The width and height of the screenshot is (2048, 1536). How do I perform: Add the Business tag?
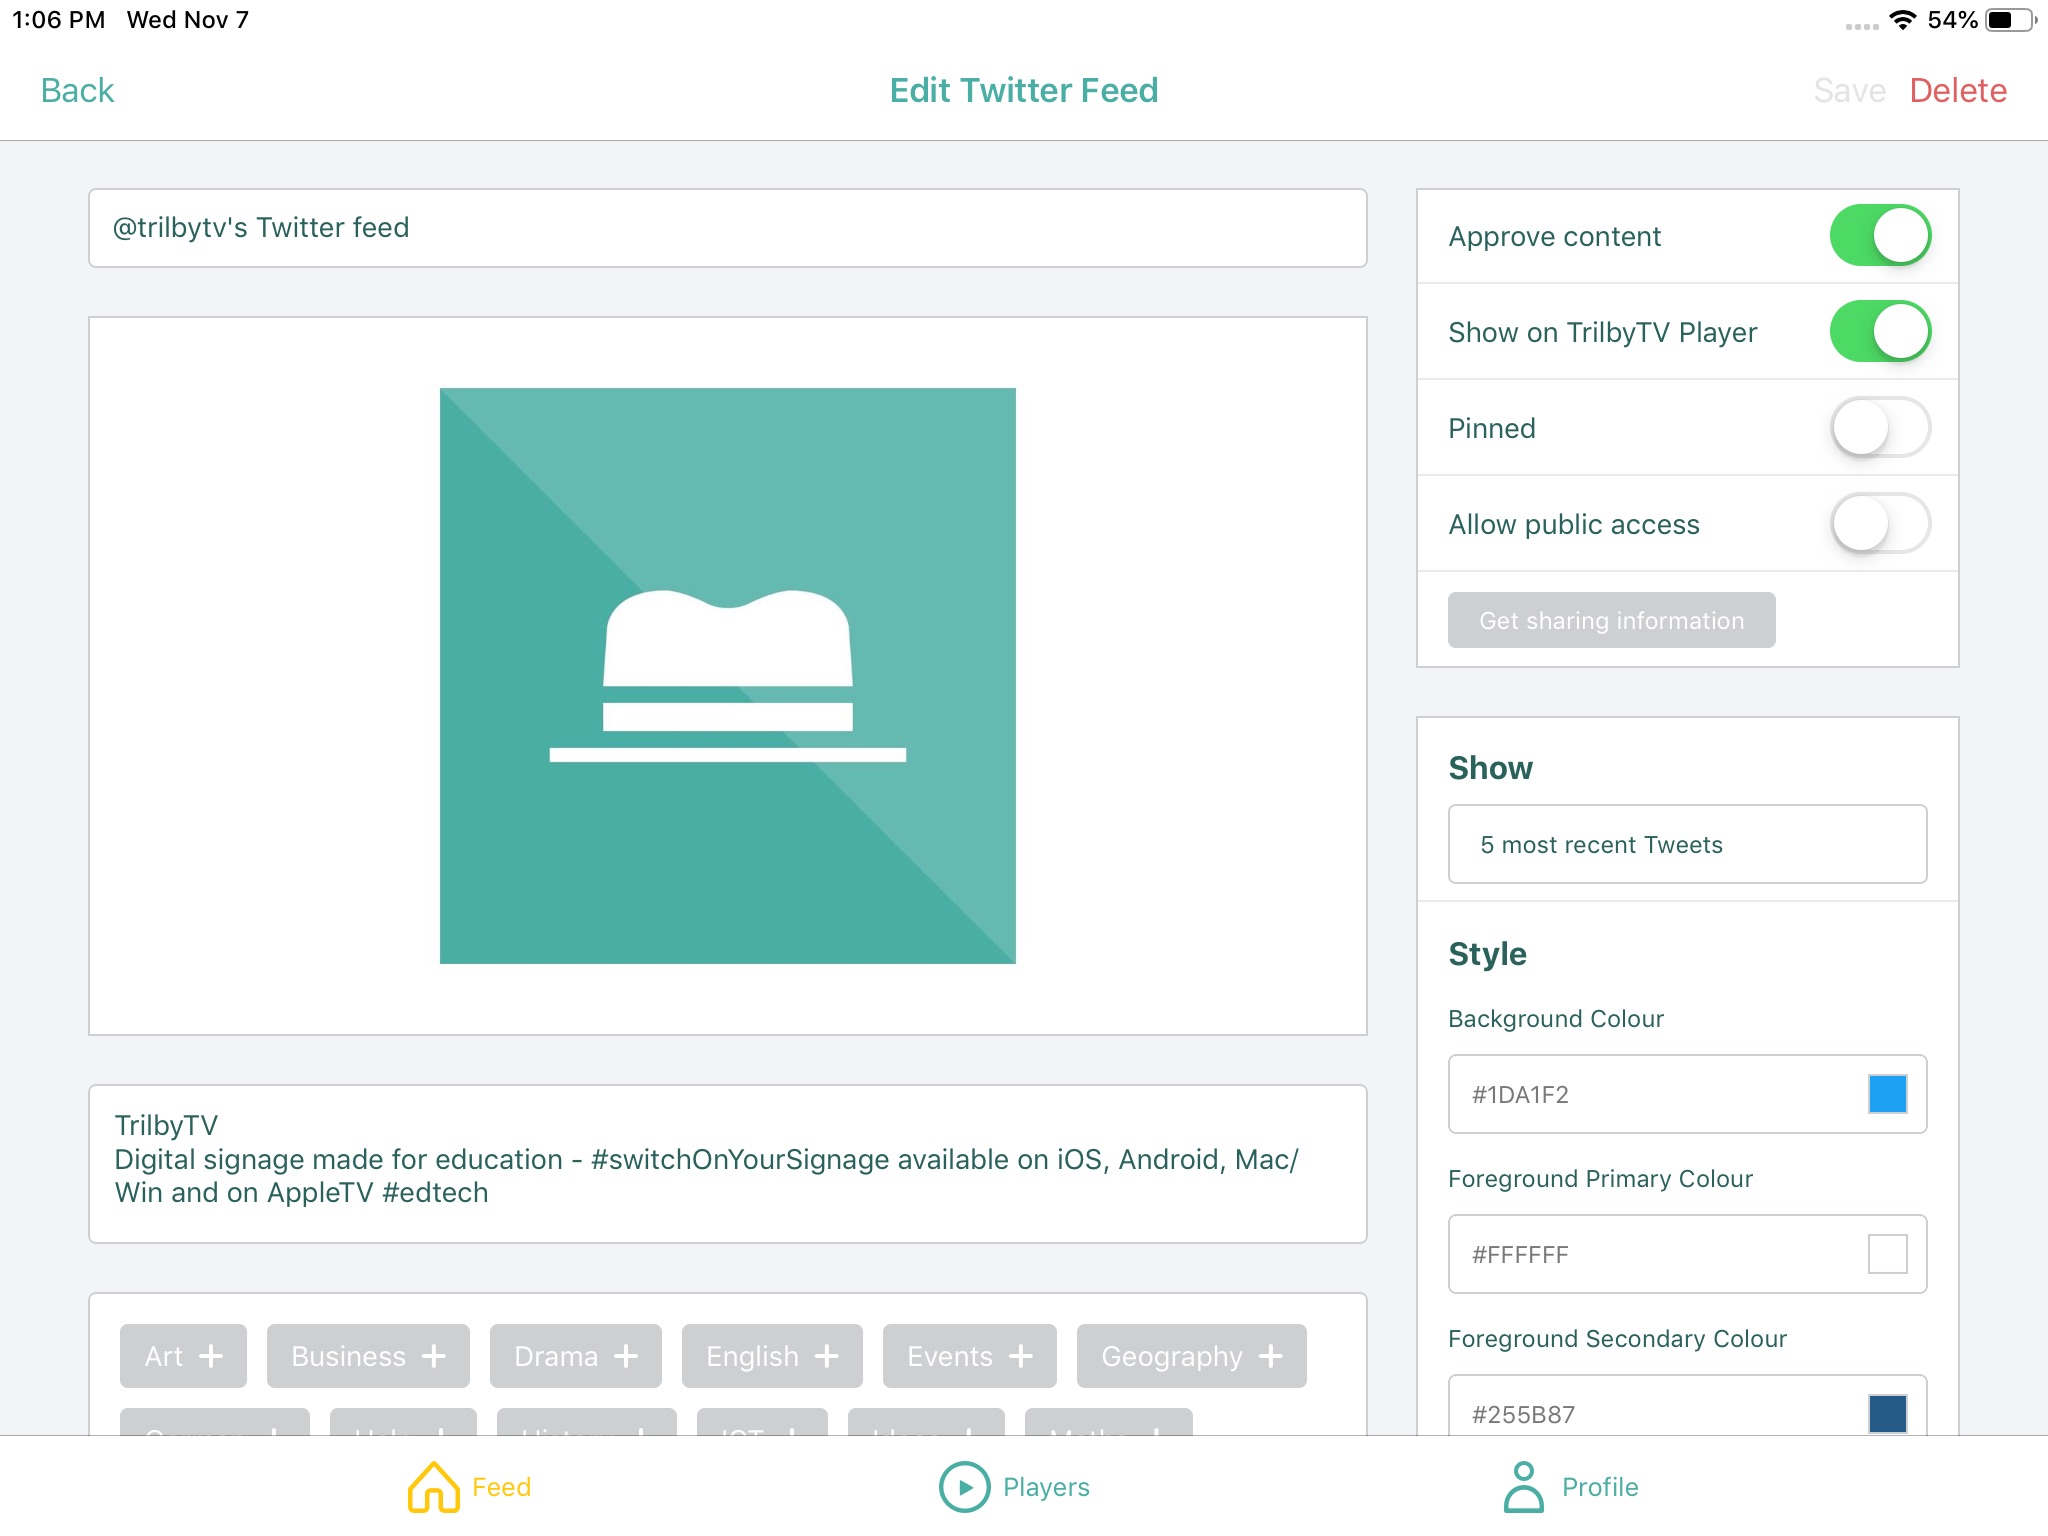[368, 1356]
